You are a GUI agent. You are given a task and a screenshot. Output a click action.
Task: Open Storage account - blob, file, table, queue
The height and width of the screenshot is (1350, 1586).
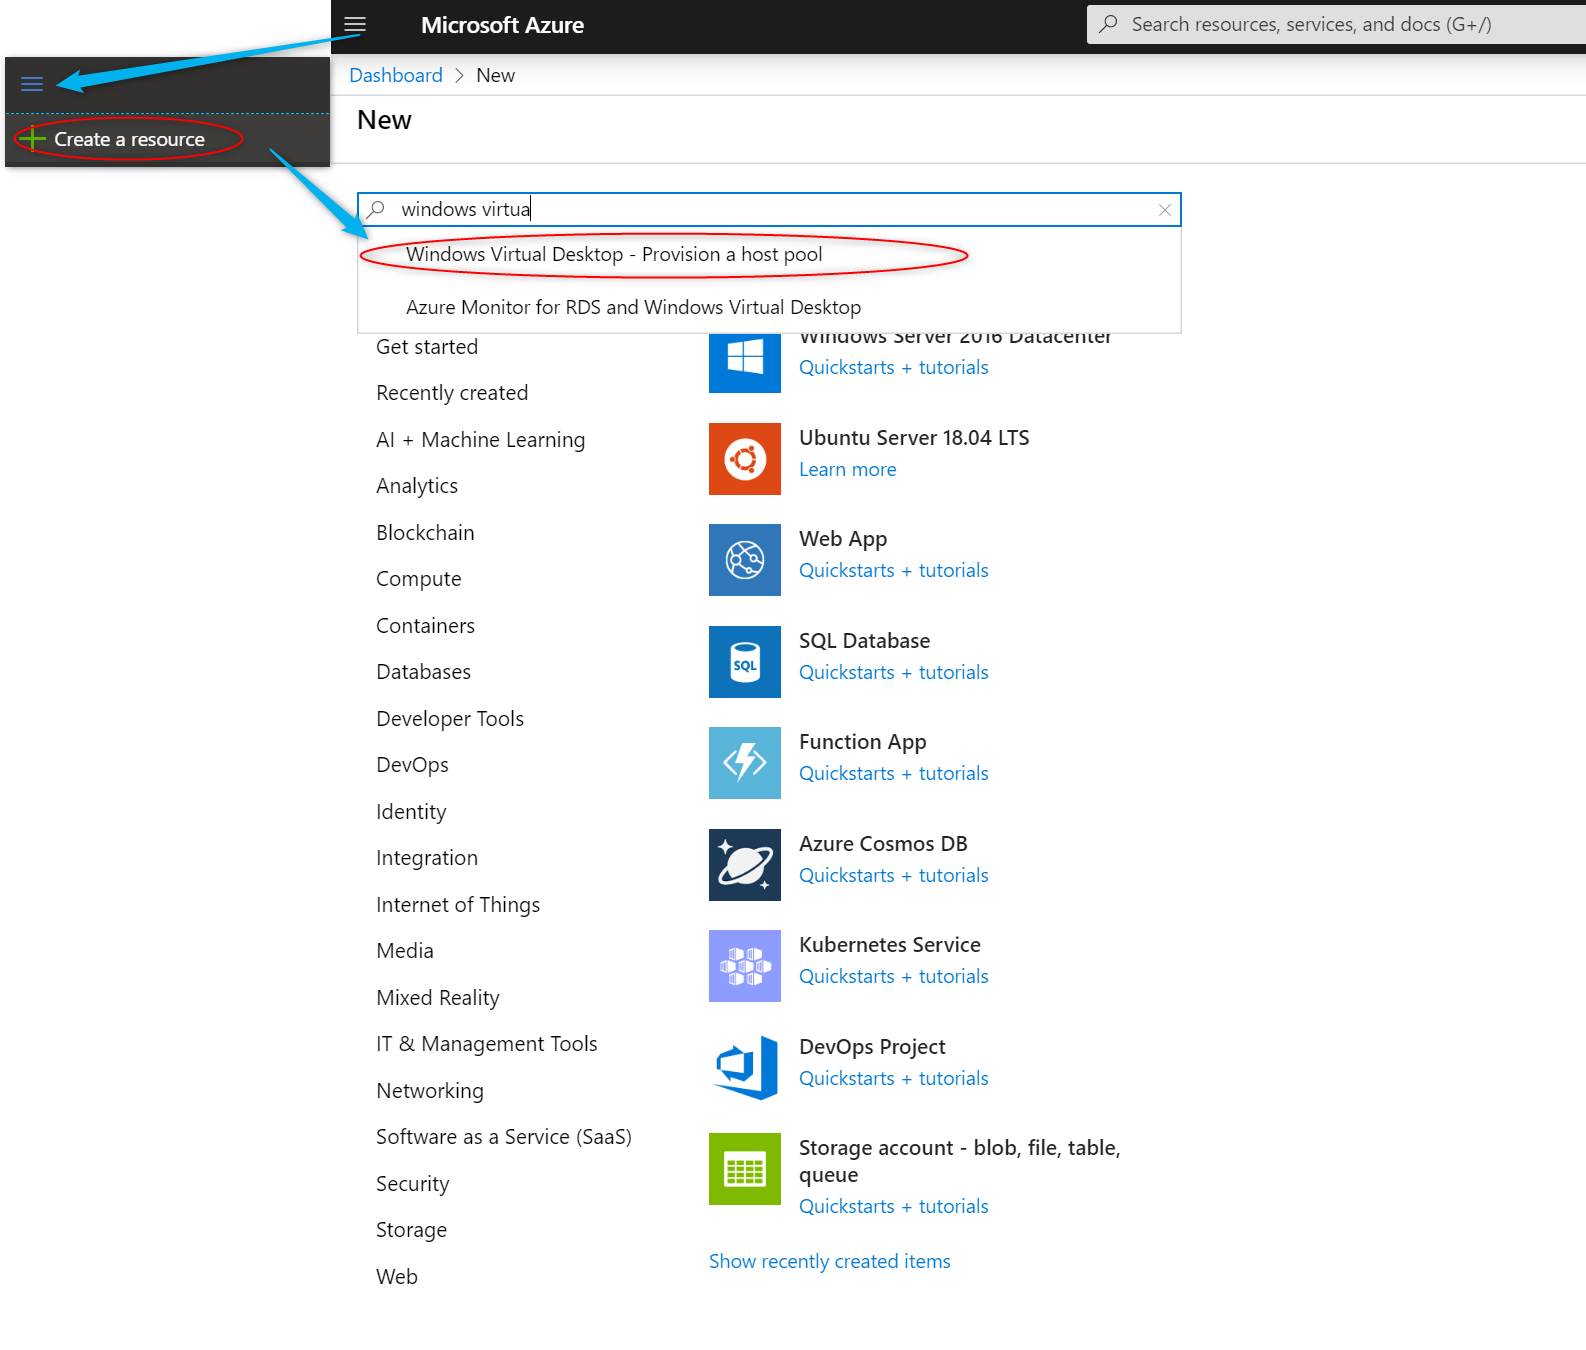coord(959,1161)
